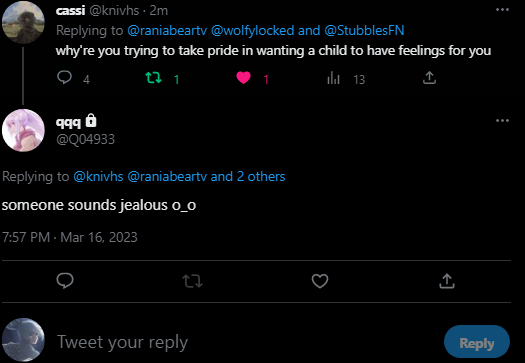Open @raniabeartv mention in cassi's reply
Screen dimensions: 525x363
coord(167,30)
